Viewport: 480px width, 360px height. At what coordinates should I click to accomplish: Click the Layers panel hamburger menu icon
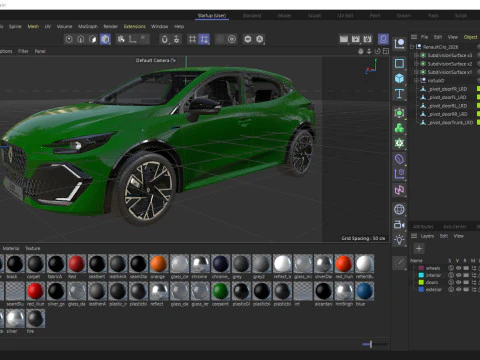414,236
